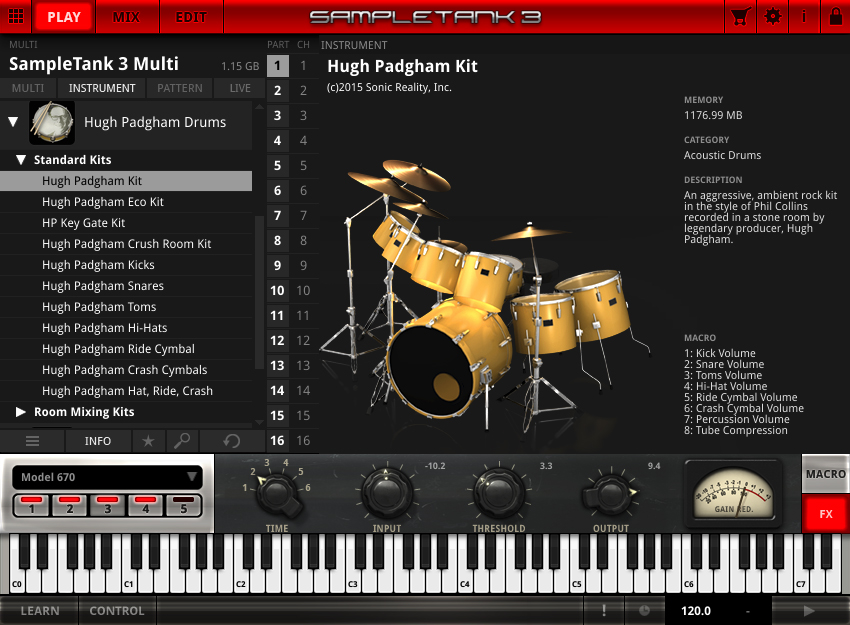Viewport: 850px width, 625px height.
Task: Open the shopping cart store
Action: 740,17
